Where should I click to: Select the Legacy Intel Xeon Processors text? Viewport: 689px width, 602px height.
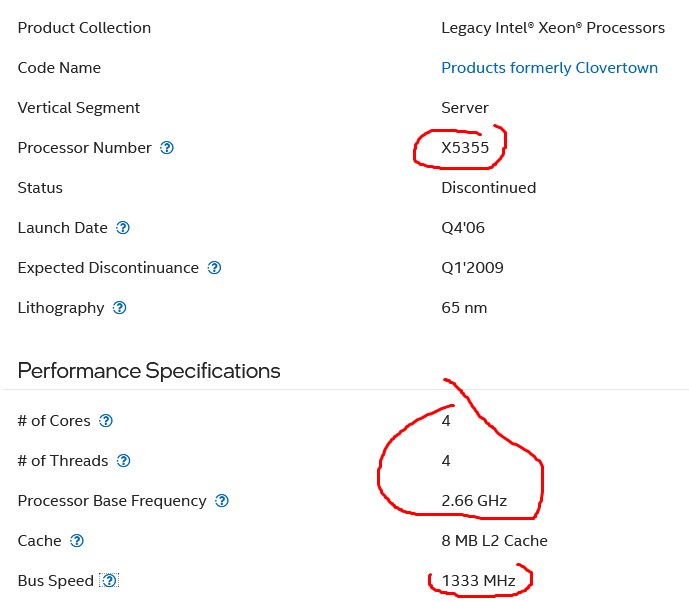click(553, 28)
